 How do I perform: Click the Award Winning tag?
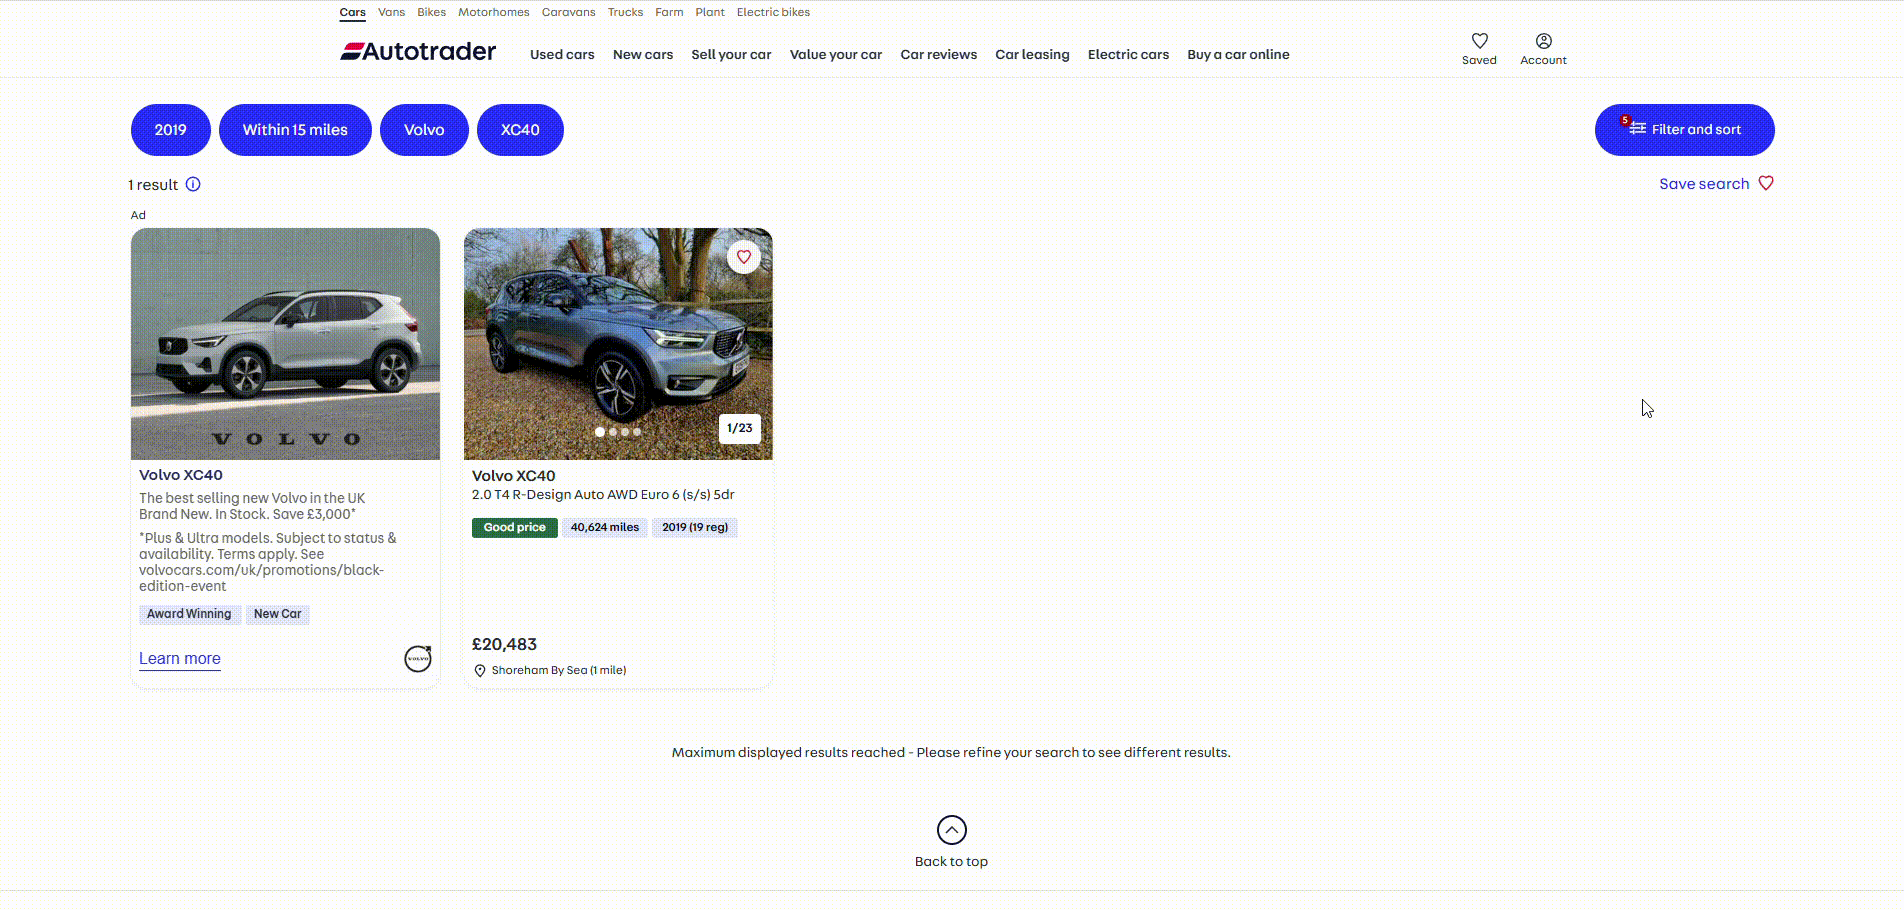189,614
